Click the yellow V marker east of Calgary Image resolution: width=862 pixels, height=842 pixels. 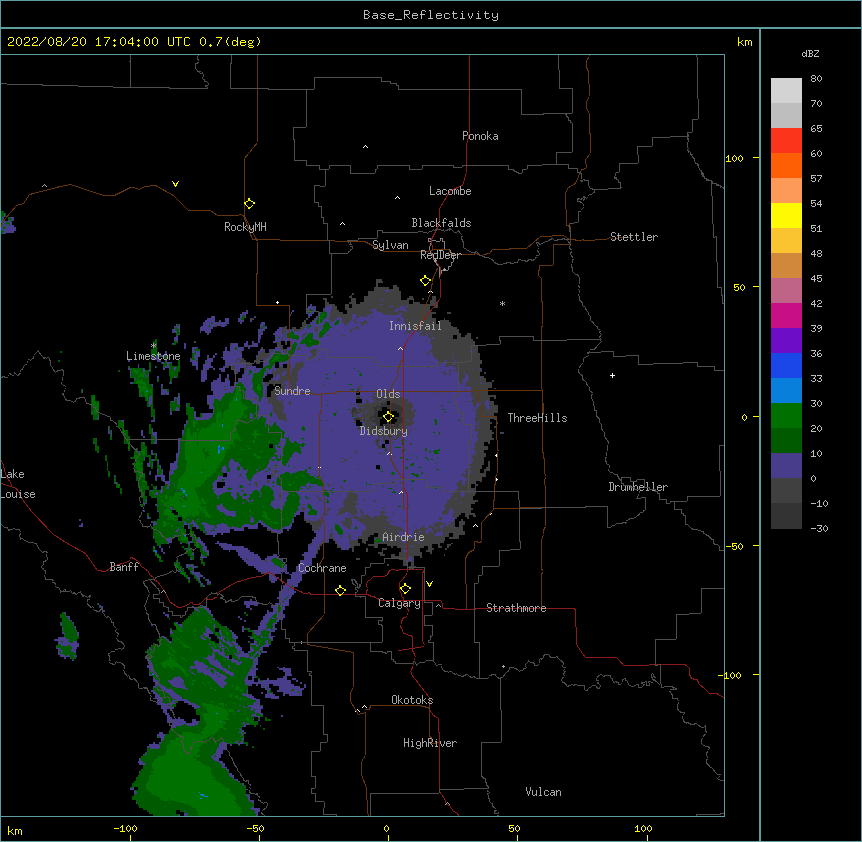pos(429,584)
